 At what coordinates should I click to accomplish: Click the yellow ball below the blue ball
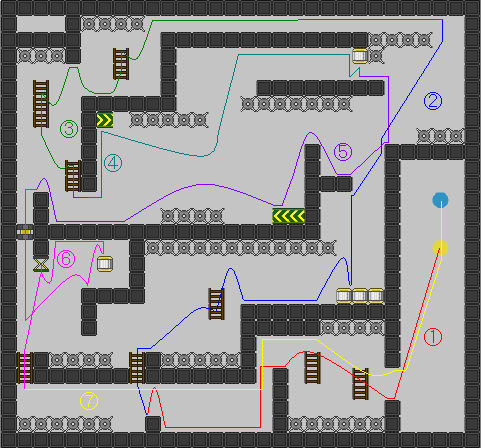[x=440, y=248]
